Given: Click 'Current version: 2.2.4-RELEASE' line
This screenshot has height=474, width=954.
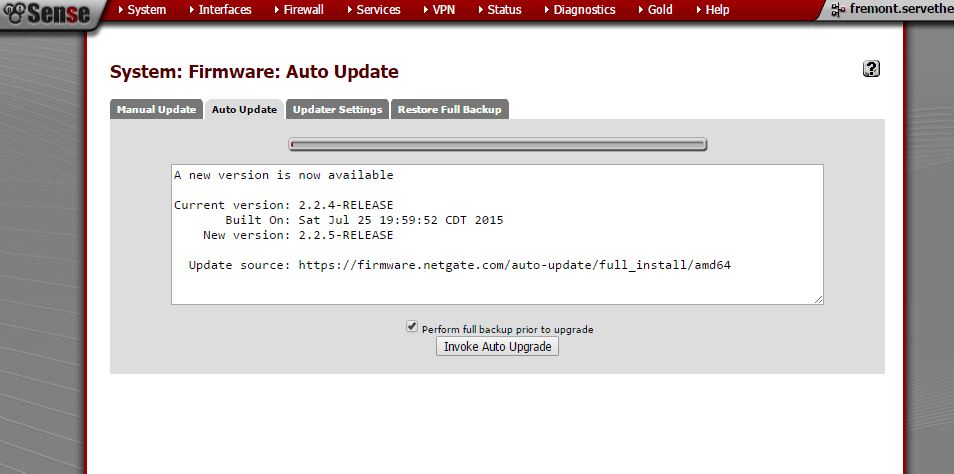Looking at the screenshot, I should [x=284, y=205].
